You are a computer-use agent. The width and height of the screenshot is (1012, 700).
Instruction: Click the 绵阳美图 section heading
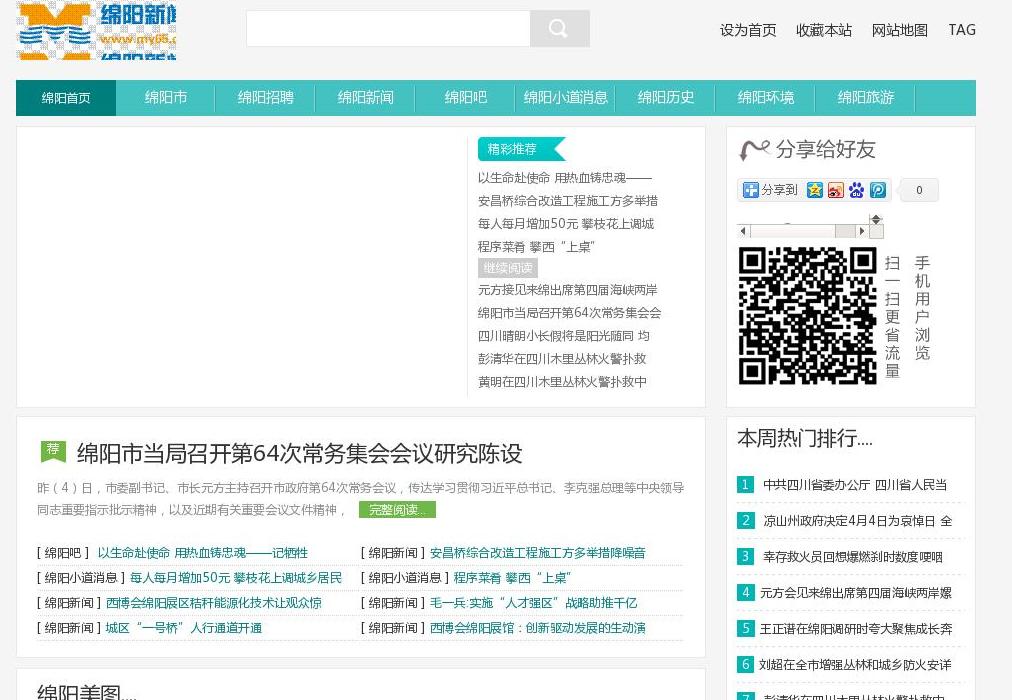pos(86,692)
